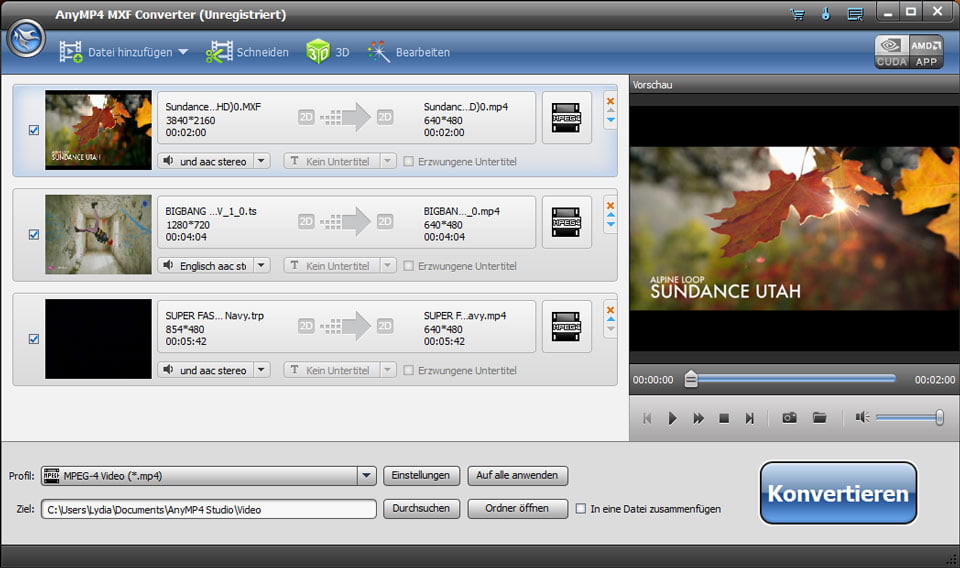
Task: Enable Erzwungene Untertitel for BIGBANG file
Action: click(x=408, y=266)
